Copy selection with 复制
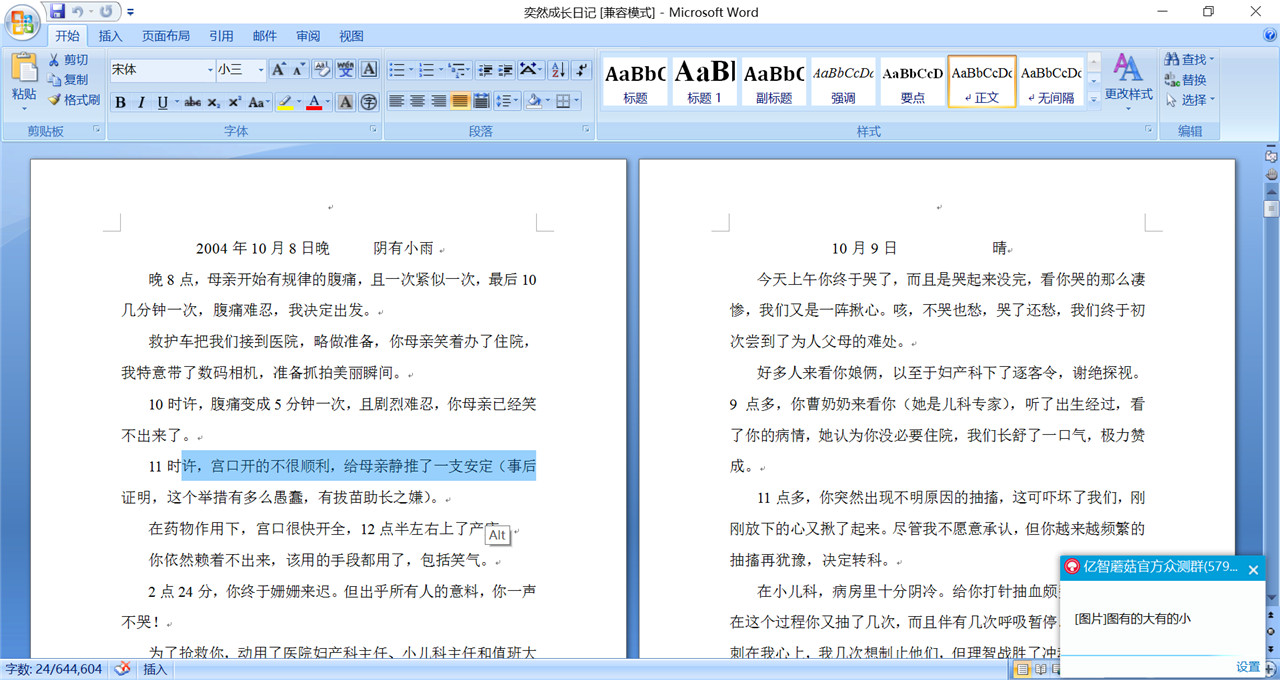 pos(68,80)
